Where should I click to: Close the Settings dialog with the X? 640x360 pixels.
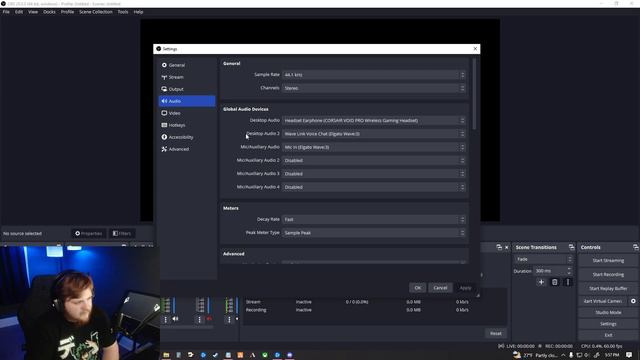(475, 49)
